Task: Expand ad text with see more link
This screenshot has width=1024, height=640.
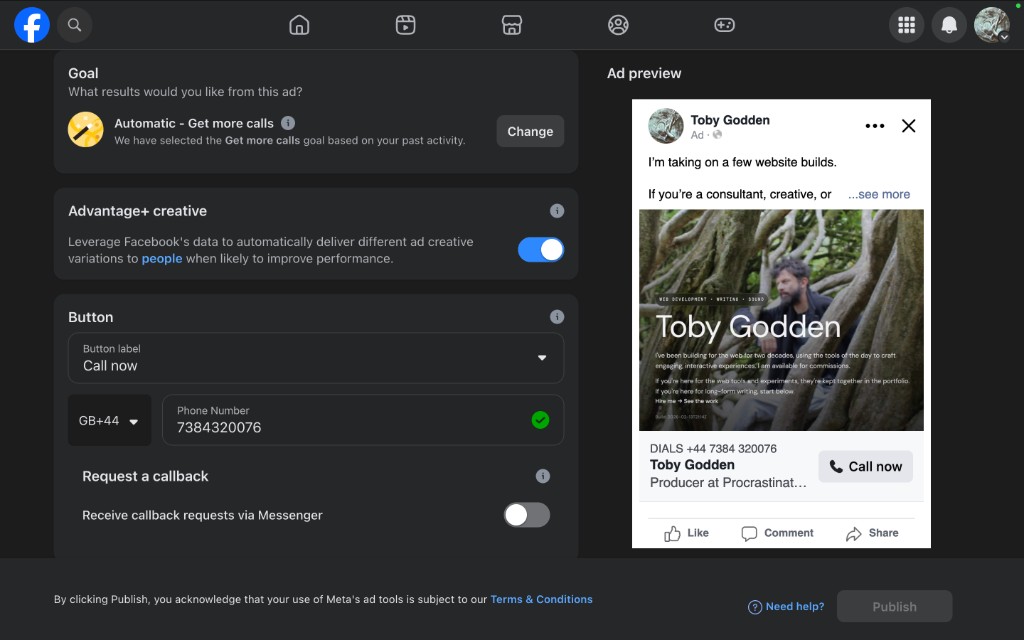Action: [879, 195]
